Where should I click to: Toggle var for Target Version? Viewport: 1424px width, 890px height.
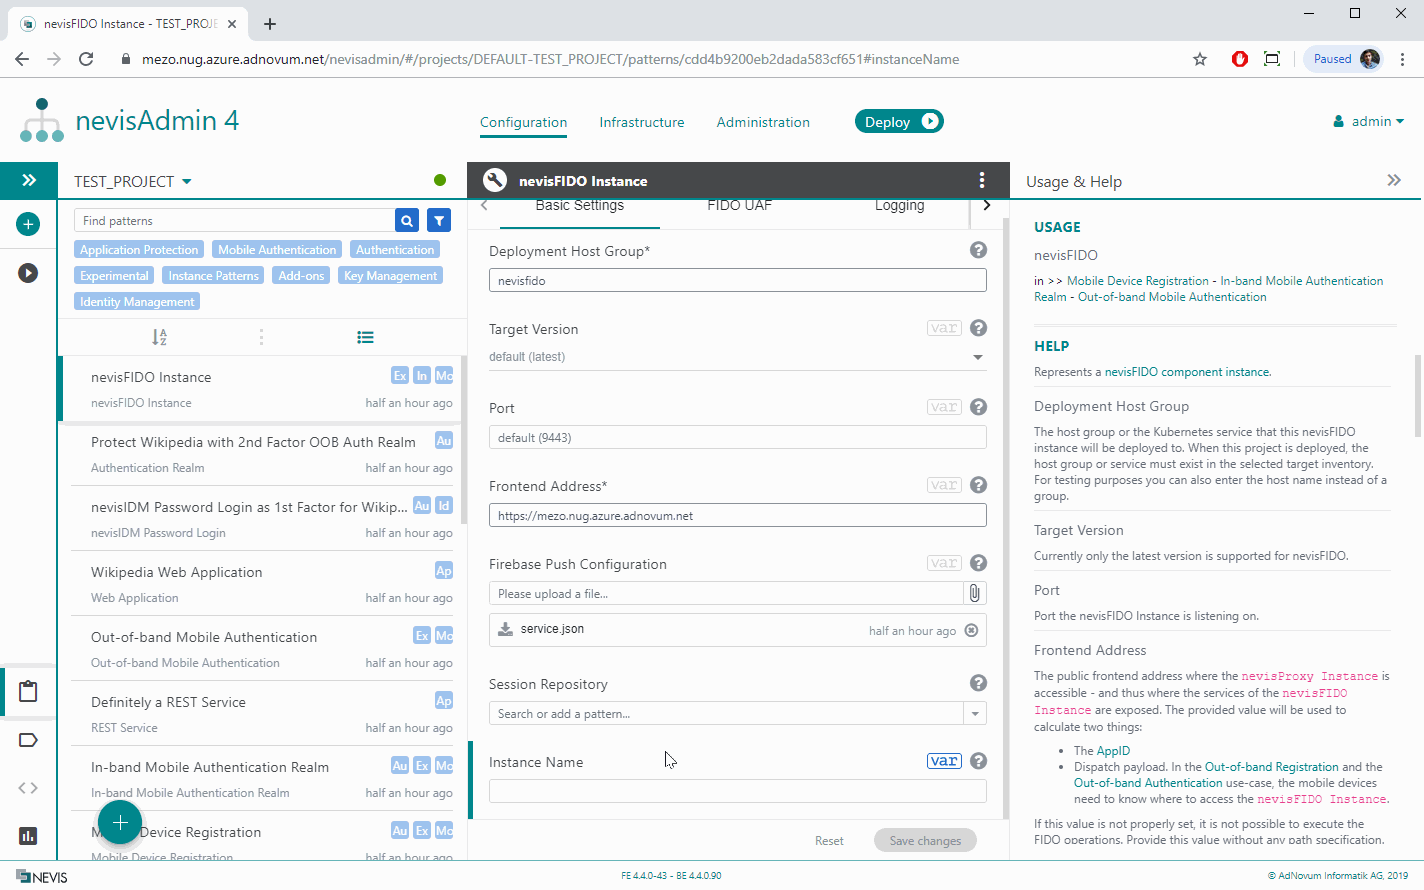point(944,328)
